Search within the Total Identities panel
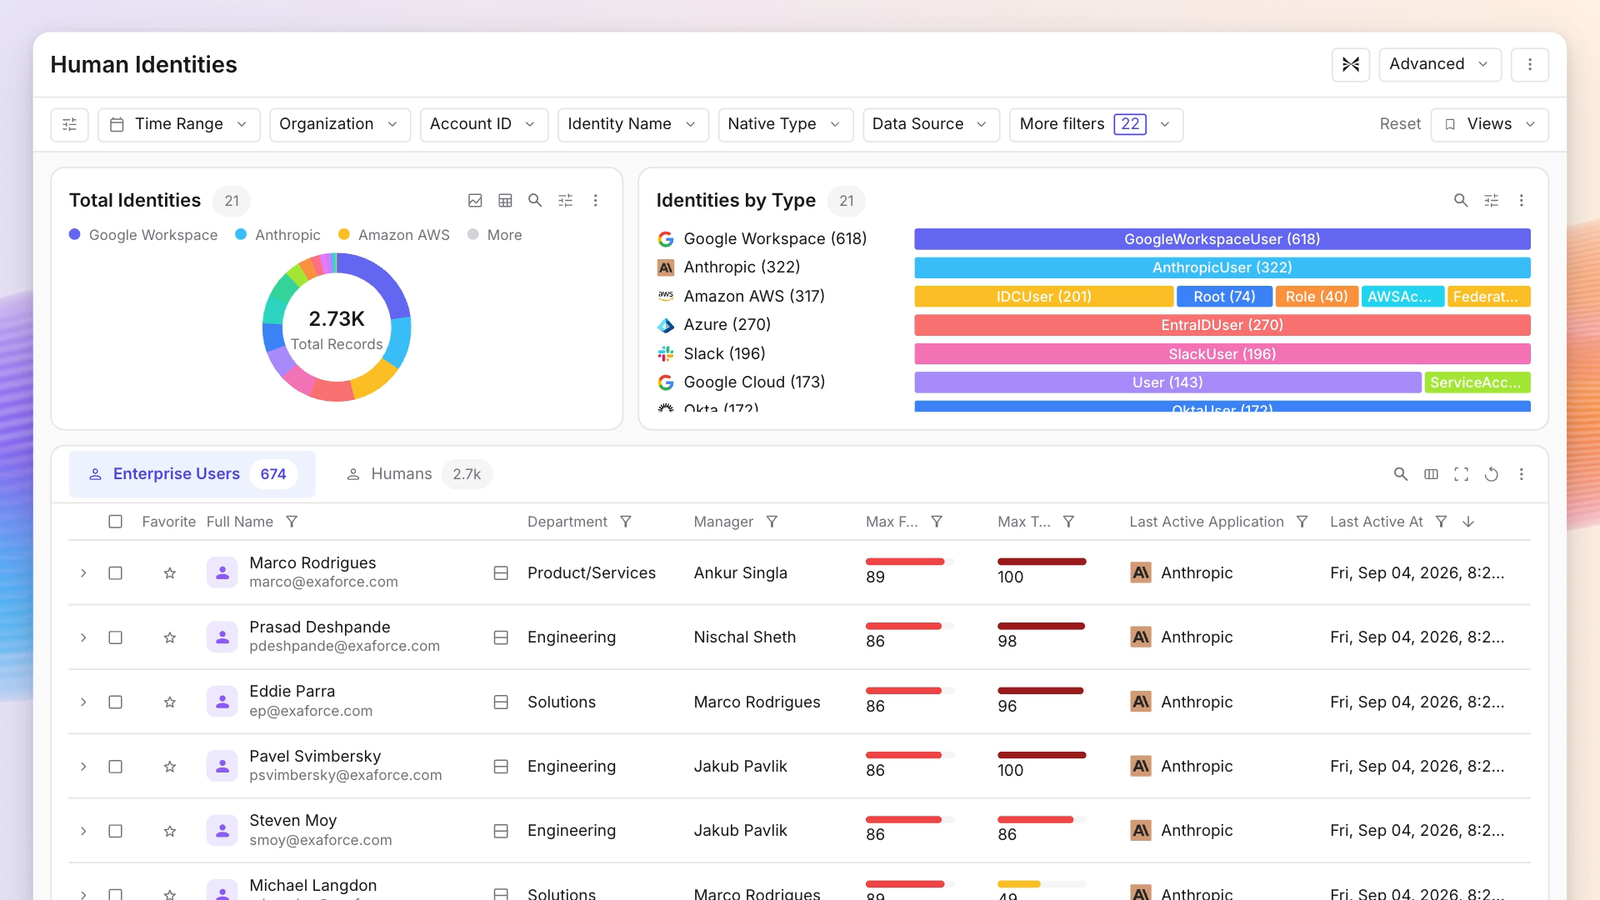The height and width of the screenshot is (900, 1600). click(x=535, y=200)
